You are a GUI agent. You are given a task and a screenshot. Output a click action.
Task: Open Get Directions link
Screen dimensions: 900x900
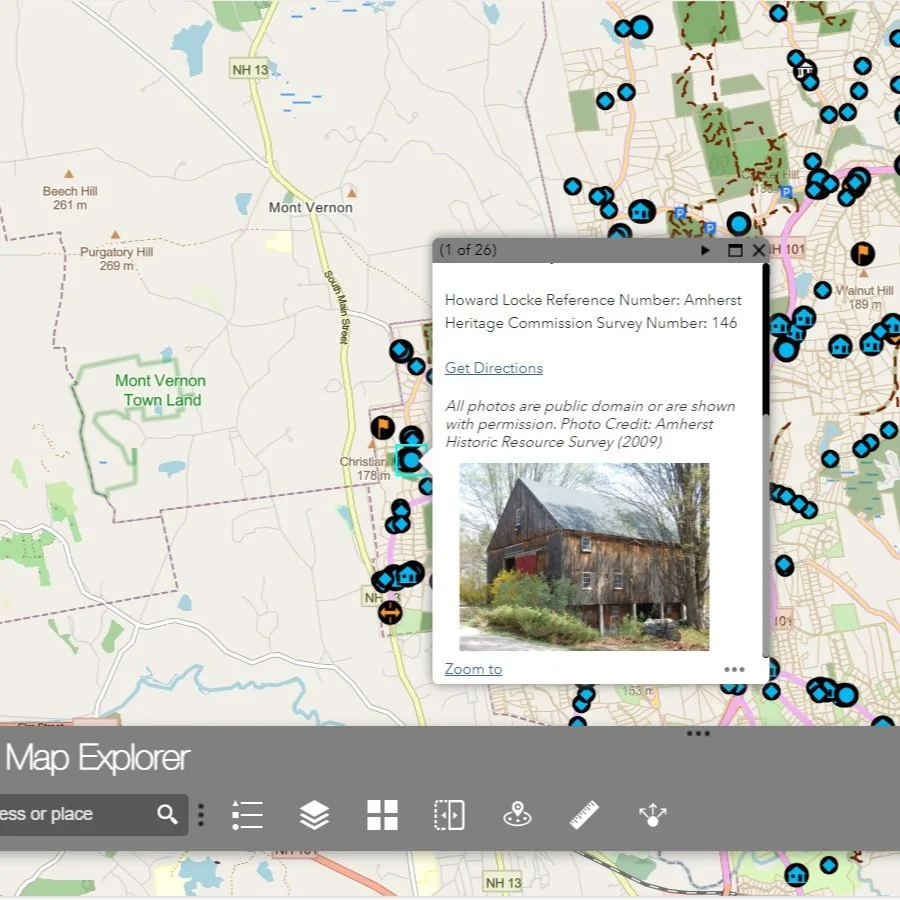pos(494,368)
